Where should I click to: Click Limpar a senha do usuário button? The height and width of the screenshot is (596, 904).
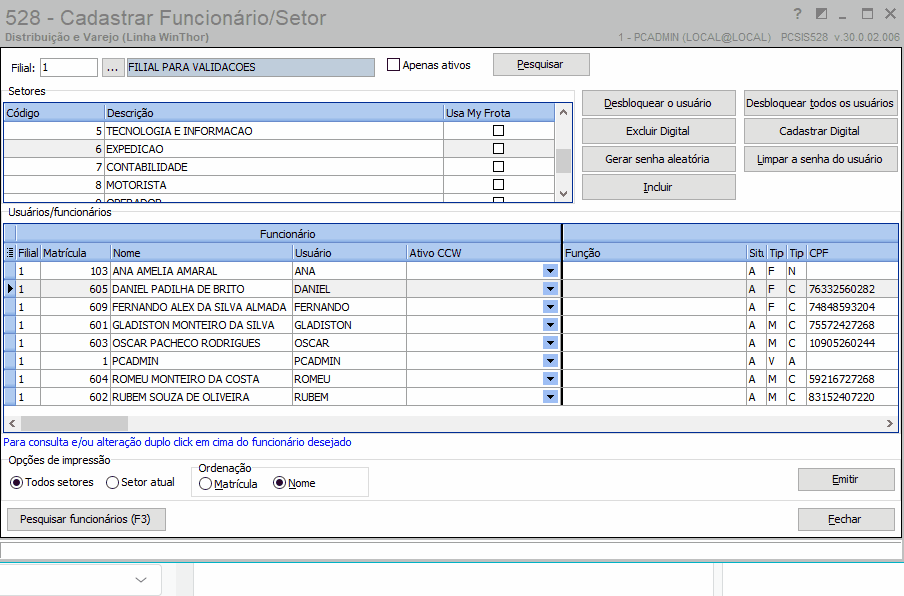[x=820, y=159]
